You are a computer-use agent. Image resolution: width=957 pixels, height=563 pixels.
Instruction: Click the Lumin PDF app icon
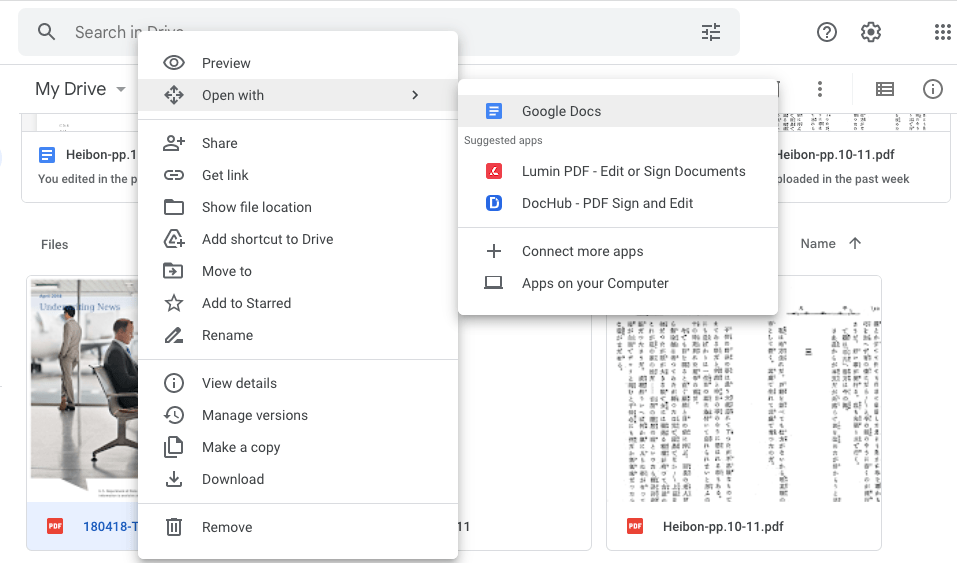click(x=493, y=171)
